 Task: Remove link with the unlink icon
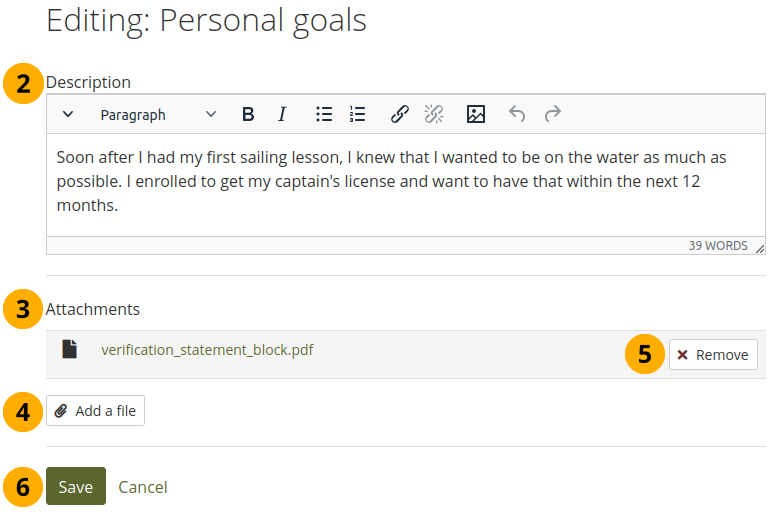(x=434, y=115)
